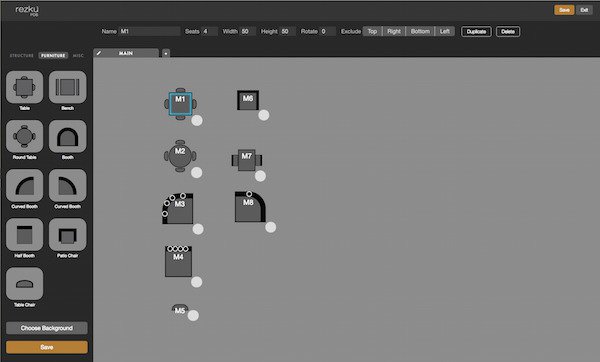Select the square Table furniture icon
The width and height of the screenshot is (600, 362).
[24, 87]
